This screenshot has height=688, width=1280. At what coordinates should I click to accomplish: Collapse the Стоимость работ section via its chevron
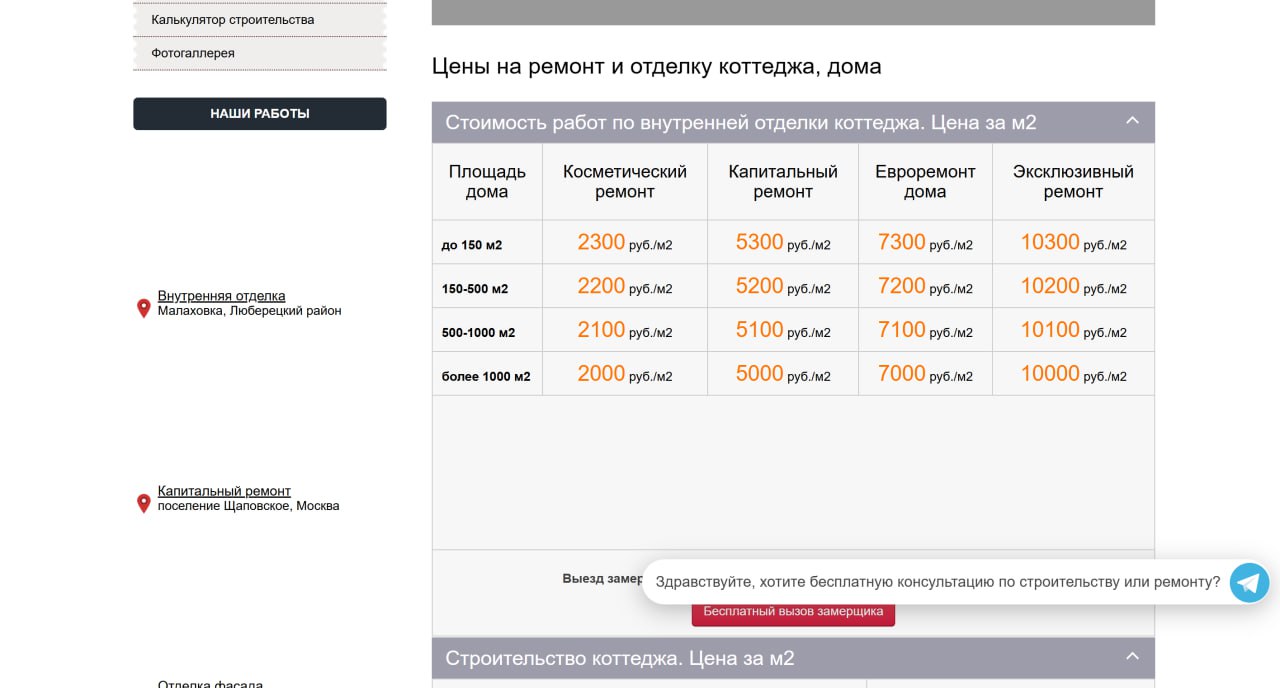(1132, 121)
